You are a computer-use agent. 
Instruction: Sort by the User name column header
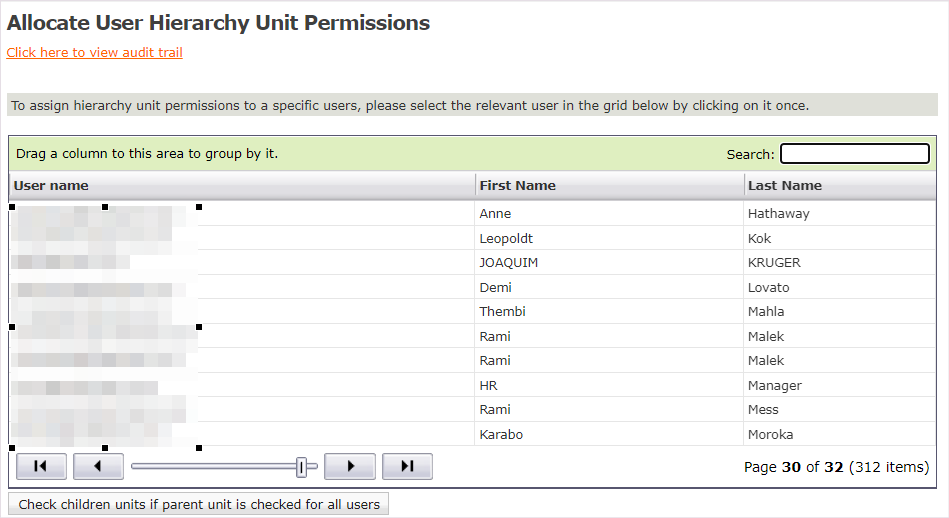51,186
